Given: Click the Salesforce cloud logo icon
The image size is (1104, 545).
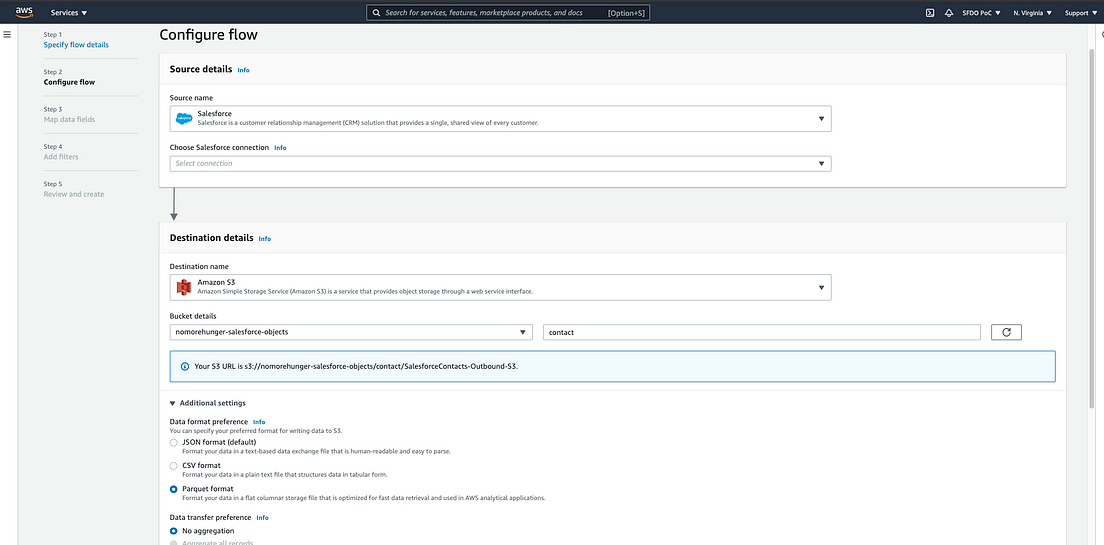Looking at the screenshot, I should (184, 118).
